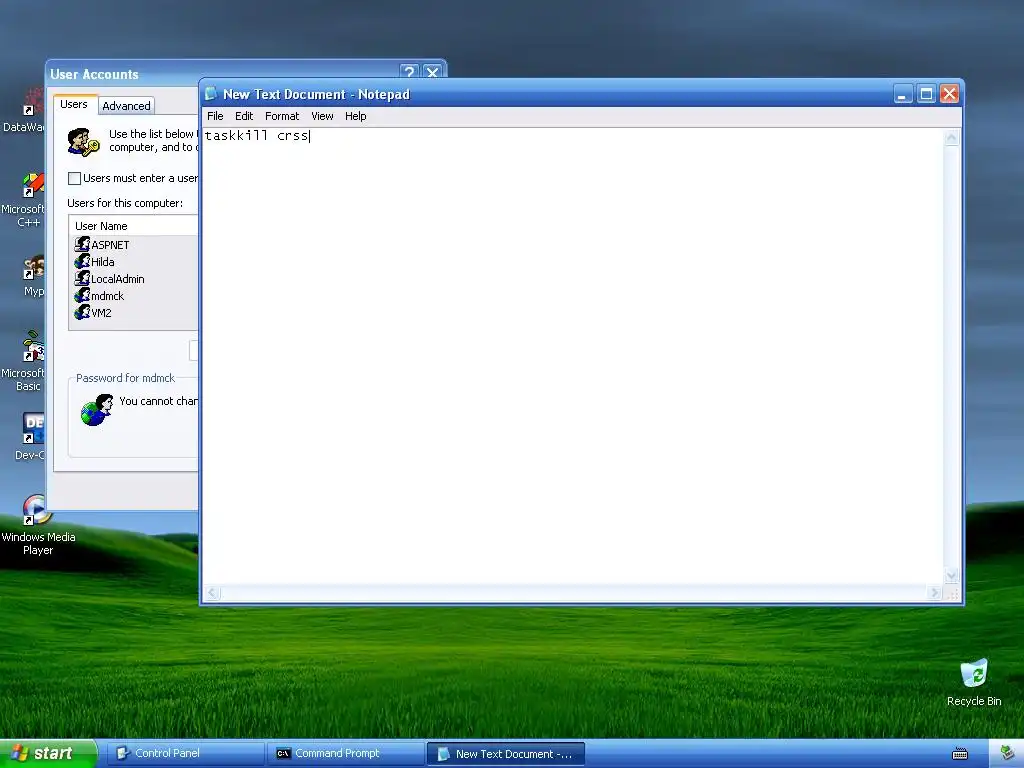Click User Name column header

(133, 226)
